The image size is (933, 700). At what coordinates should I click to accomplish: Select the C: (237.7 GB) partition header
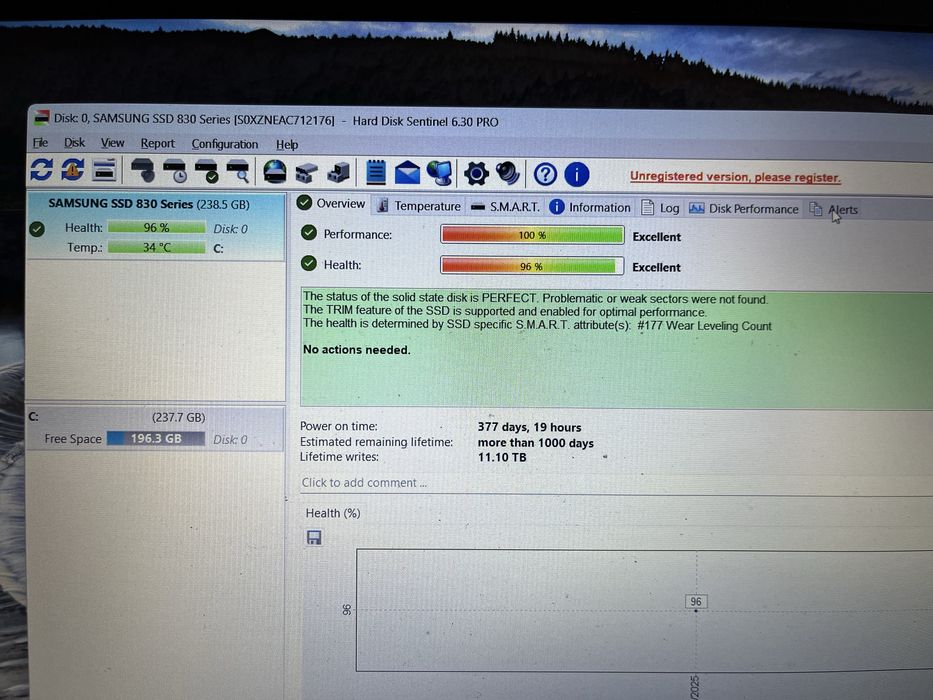pyautogui.click(x=156, y=417)
